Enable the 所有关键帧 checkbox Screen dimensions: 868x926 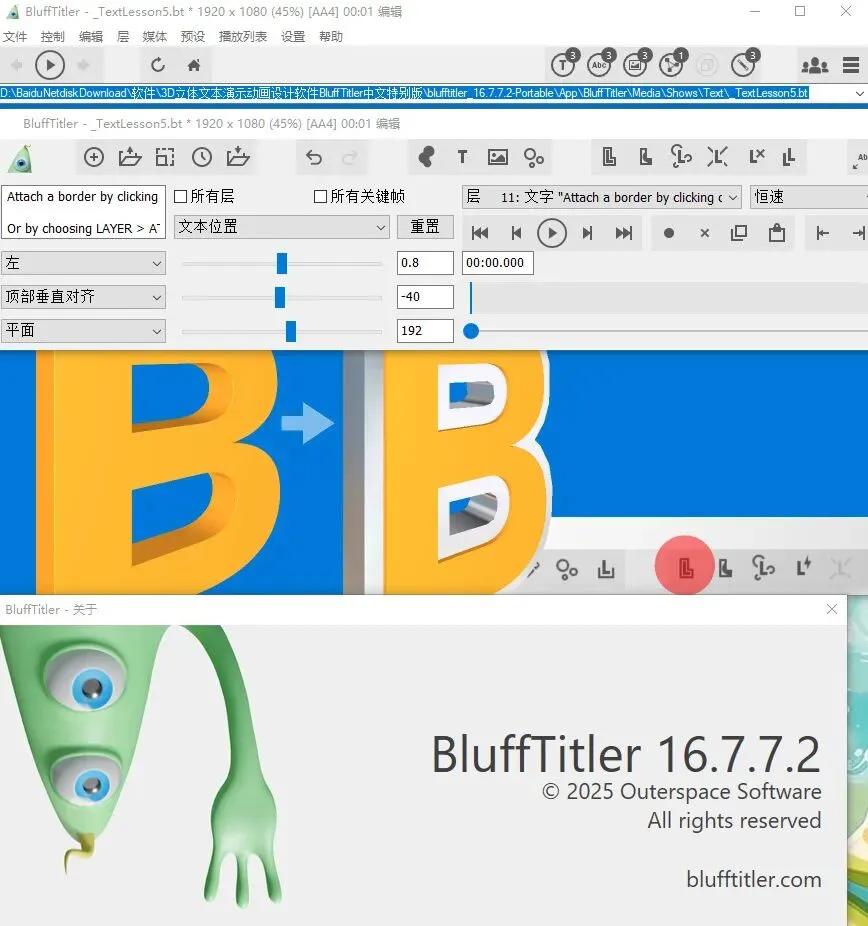tap(320, 196)
